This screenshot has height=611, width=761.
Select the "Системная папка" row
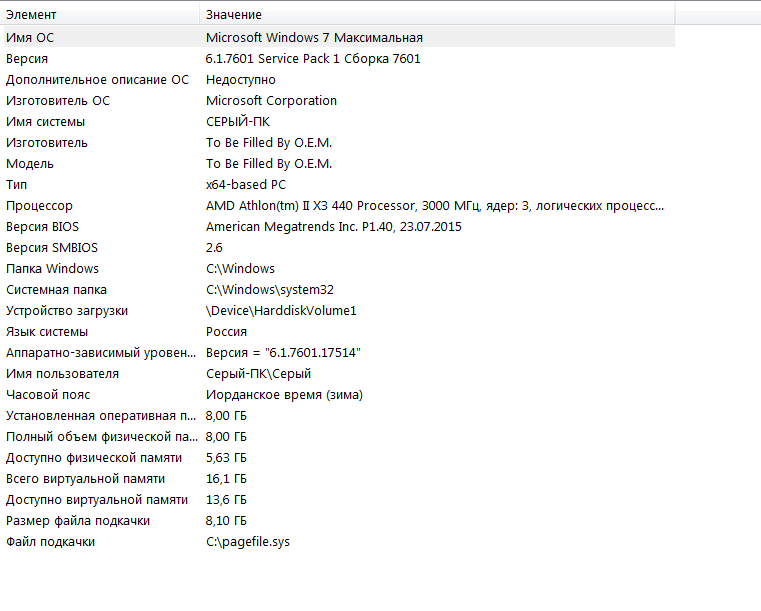pyautogui.click(x=56, y=289)
